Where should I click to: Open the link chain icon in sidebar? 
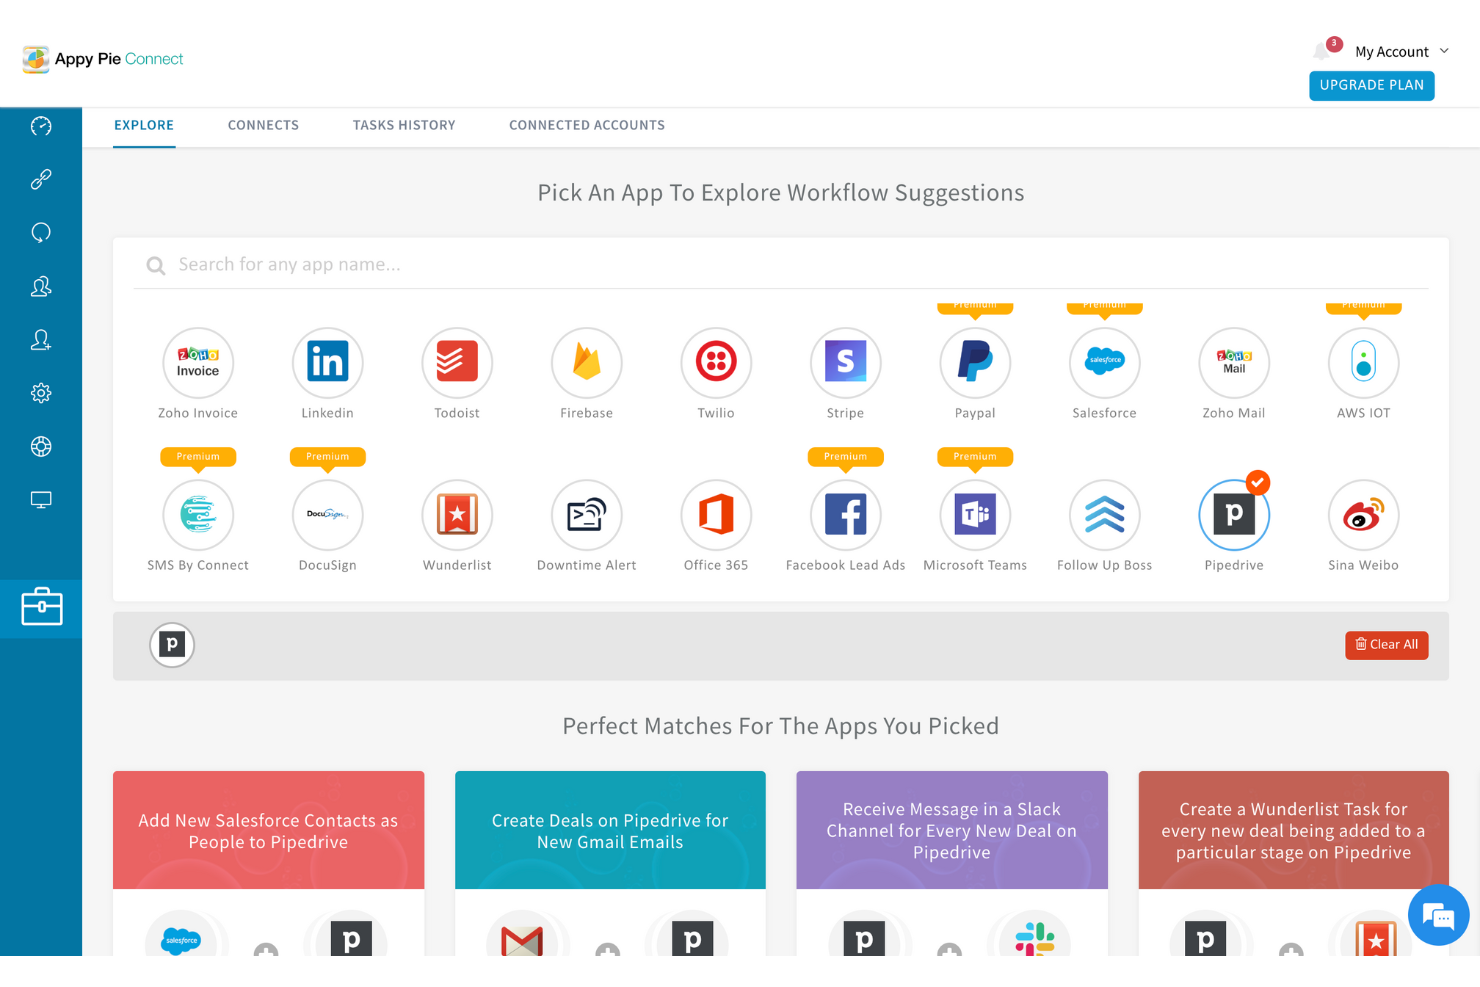[x=41, y=179]
